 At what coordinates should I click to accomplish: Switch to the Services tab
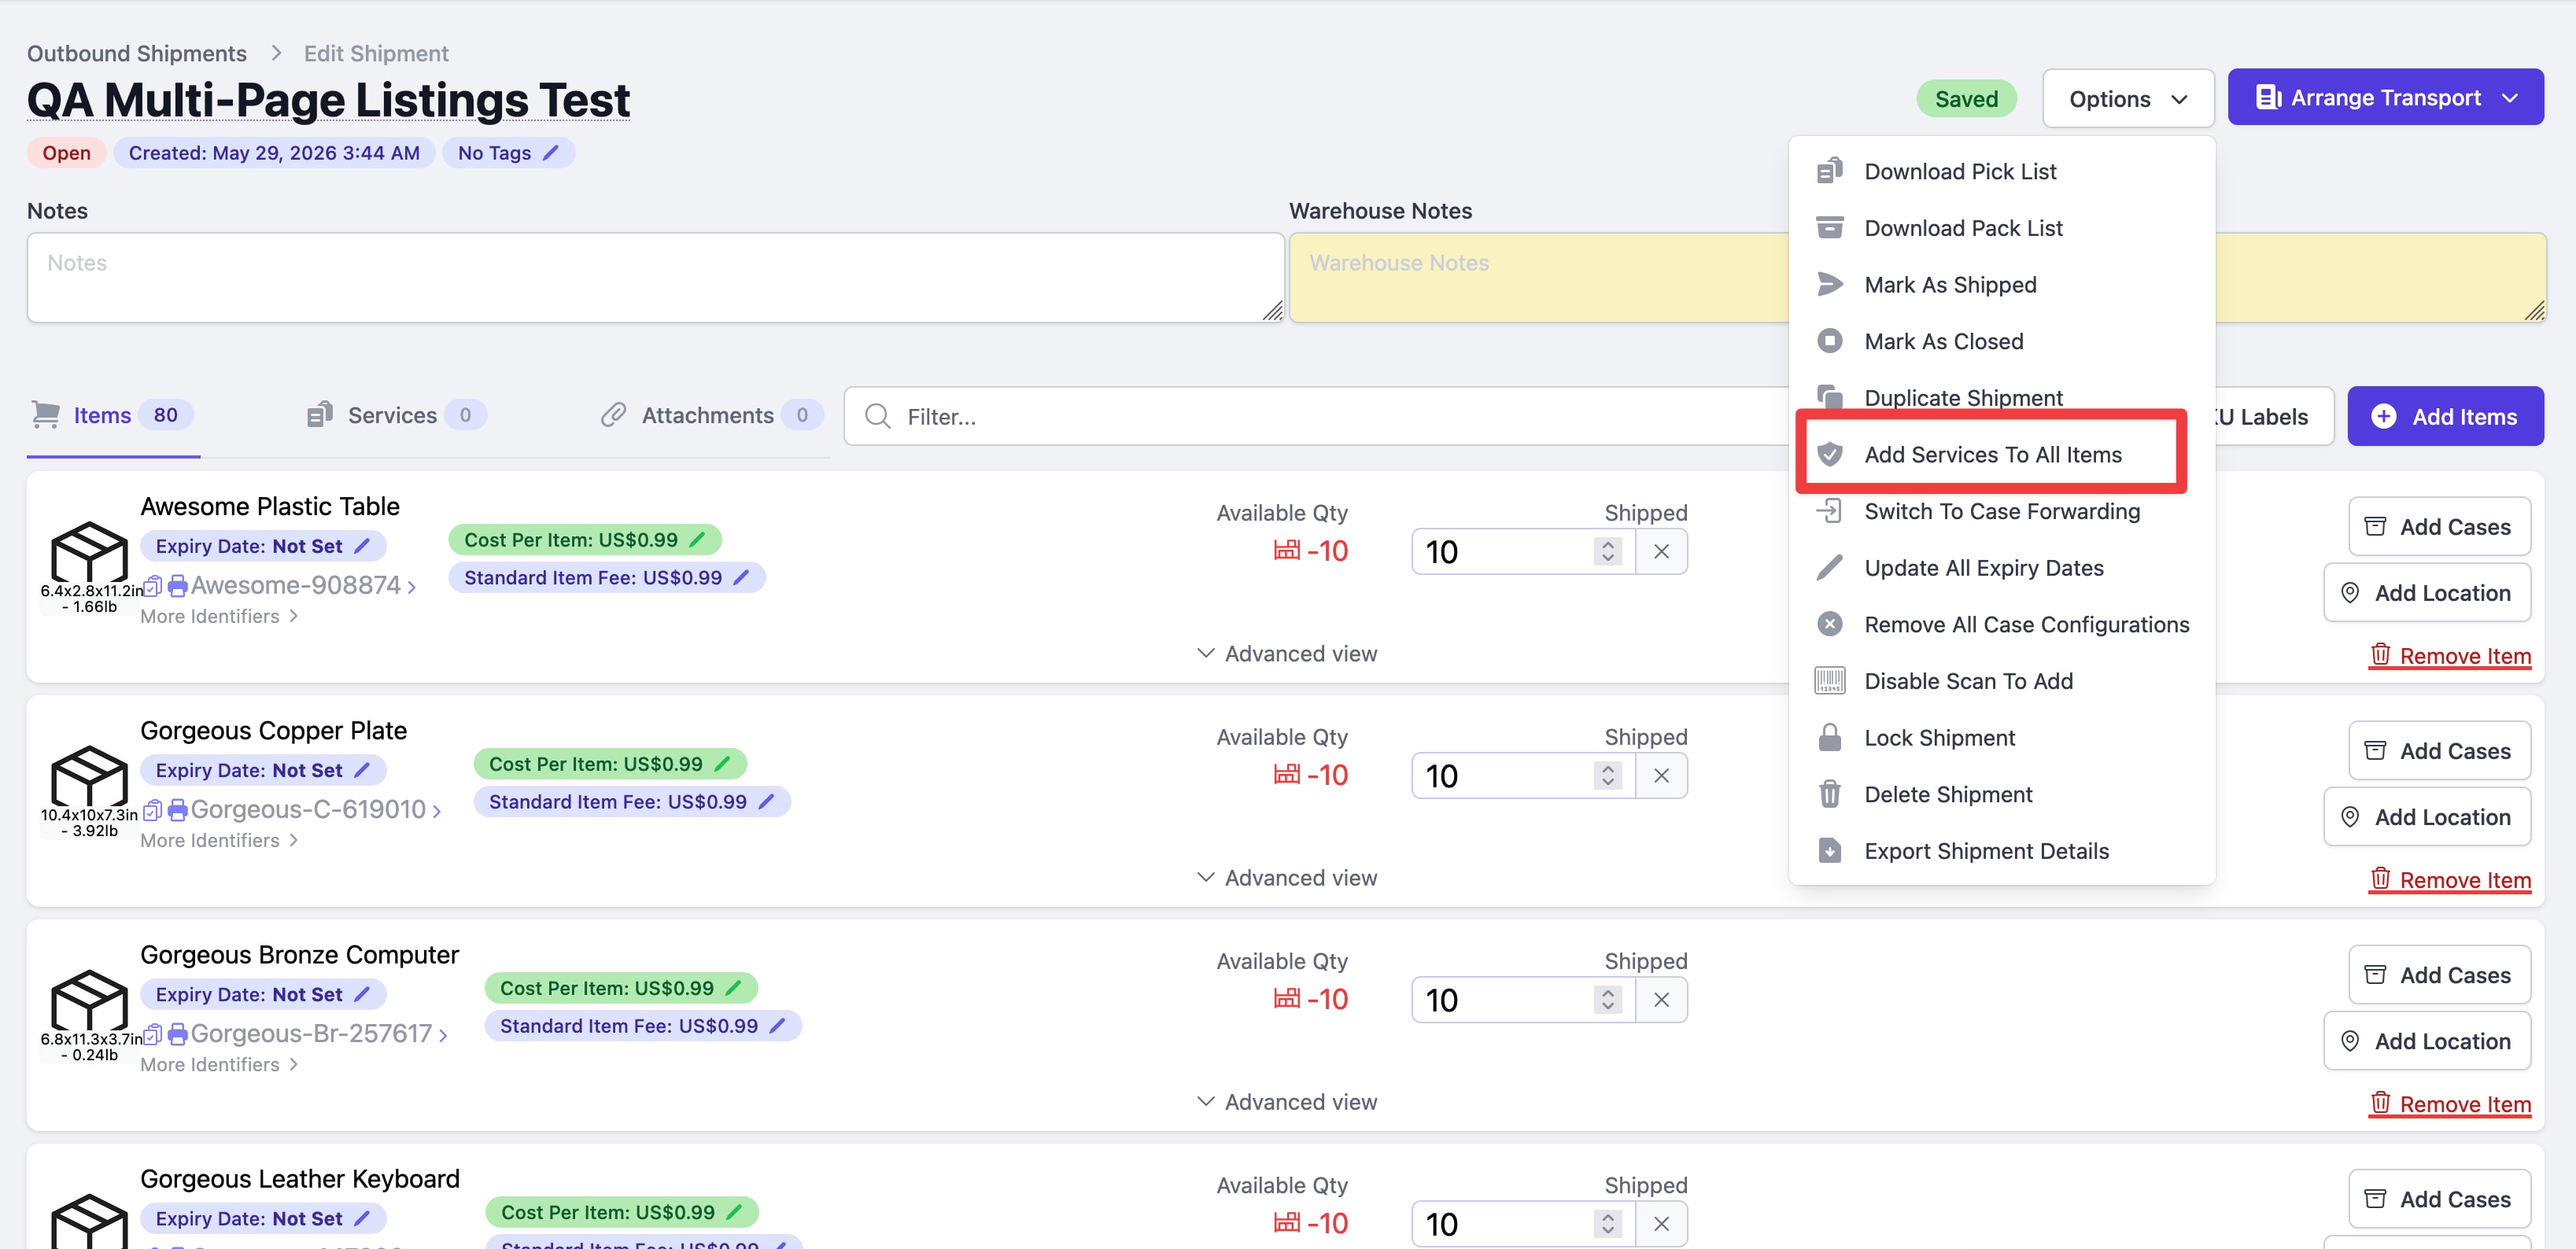(396, 415)
